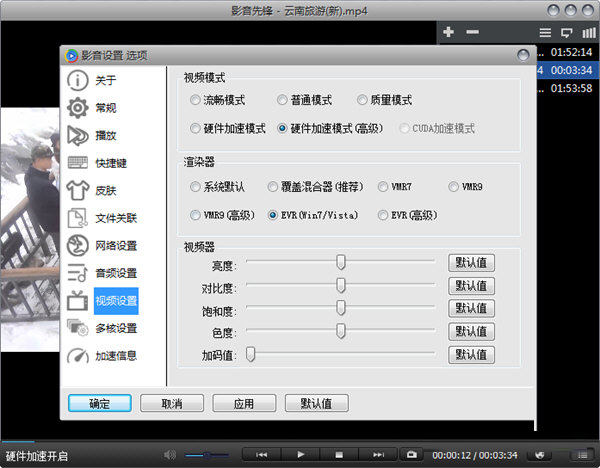Screen dimensions: 600x468
Task: Click the plus icon to add playlist file
Action: 448,32
